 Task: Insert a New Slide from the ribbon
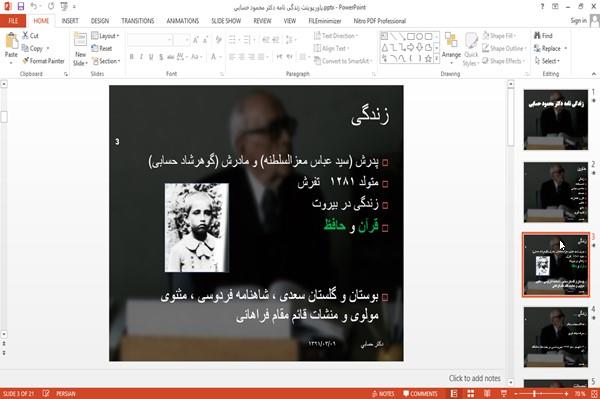point(80,49)
